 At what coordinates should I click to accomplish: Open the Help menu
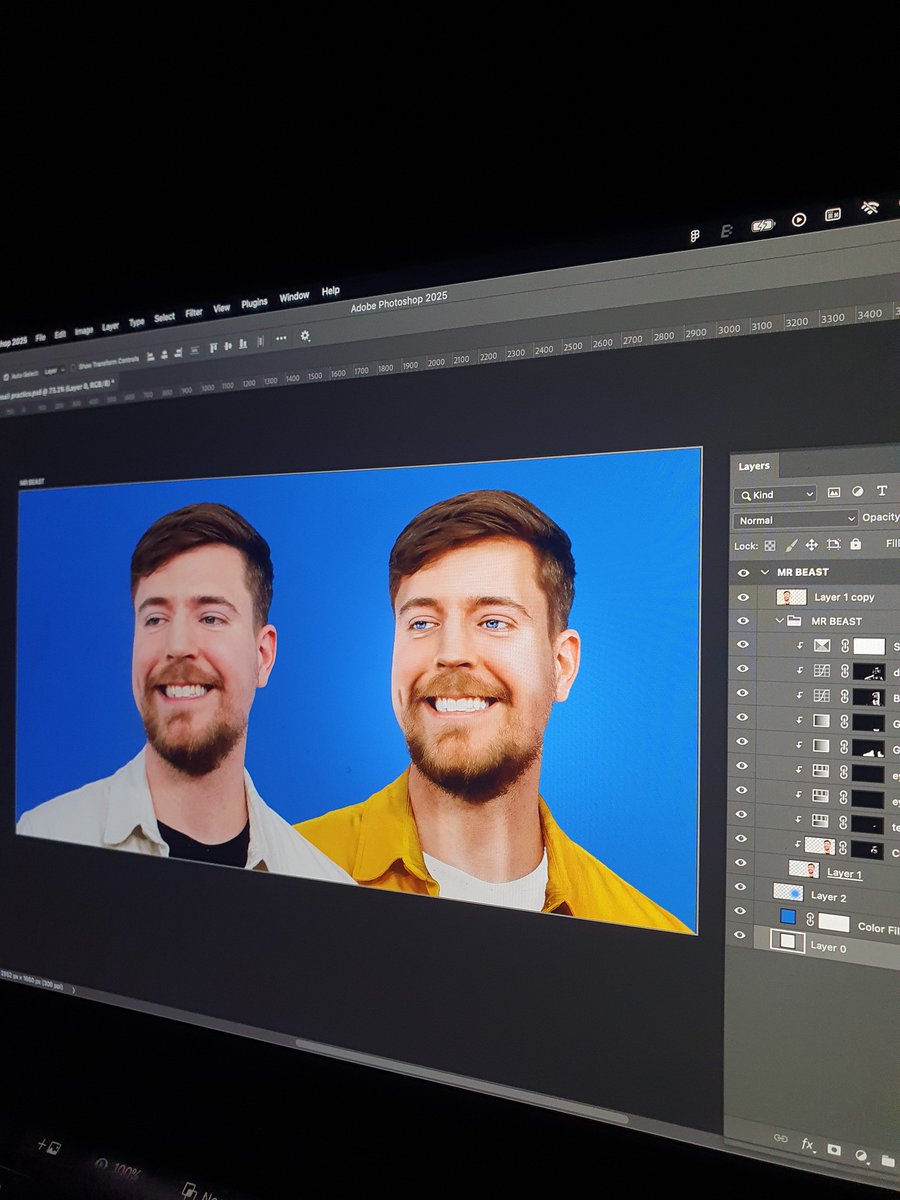coord(330,291)
